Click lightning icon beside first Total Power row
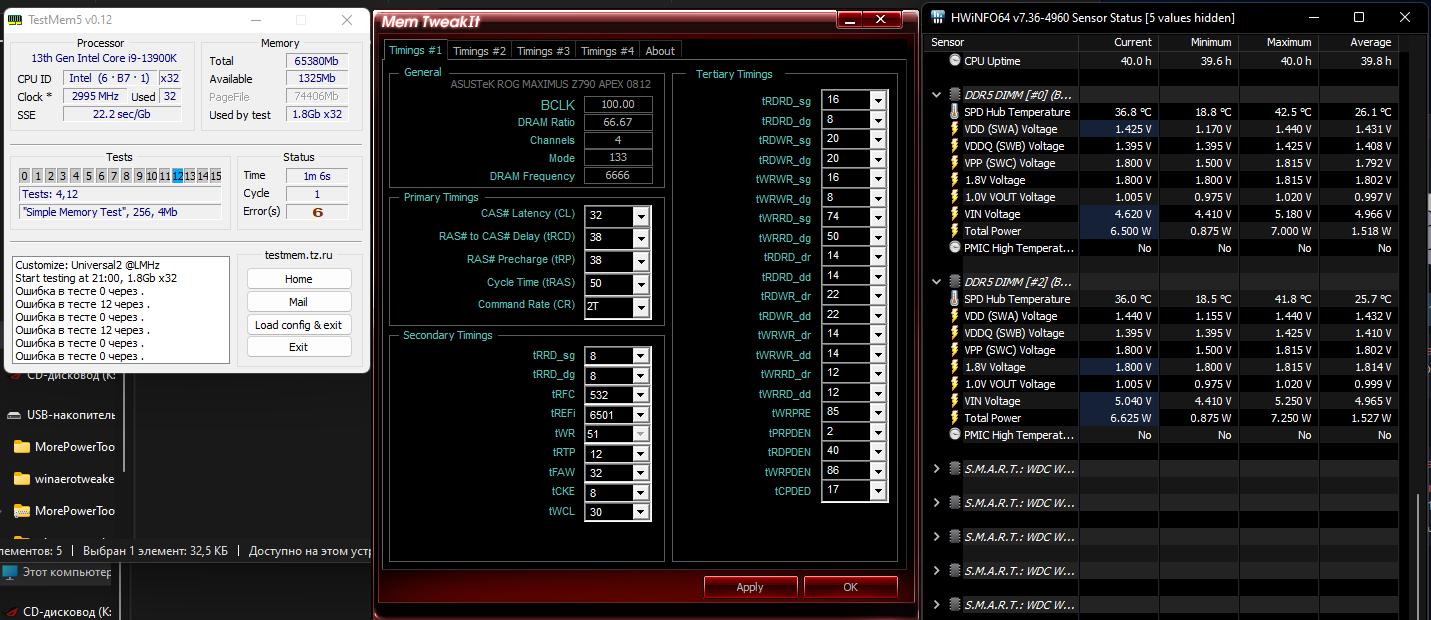The width and height of the screenshot is (1431, 620). coord(954,231)
